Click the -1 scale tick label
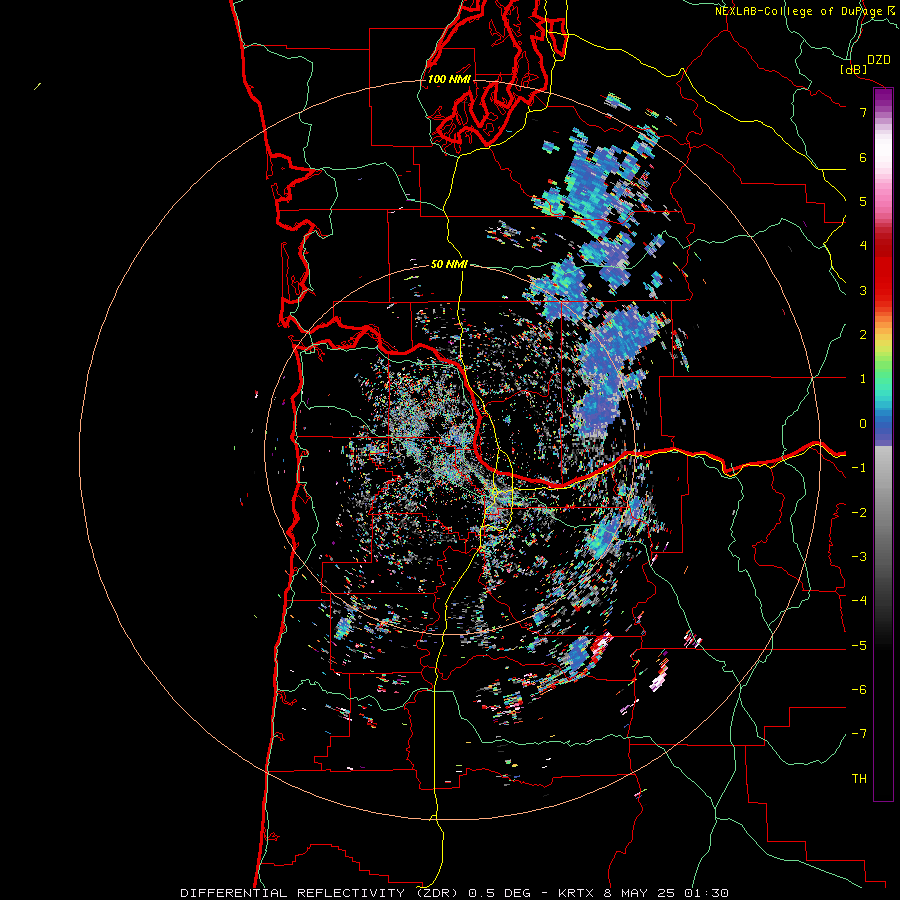Image resolution: width=900 pixels, height=900 pixels. tap(859, 468)
